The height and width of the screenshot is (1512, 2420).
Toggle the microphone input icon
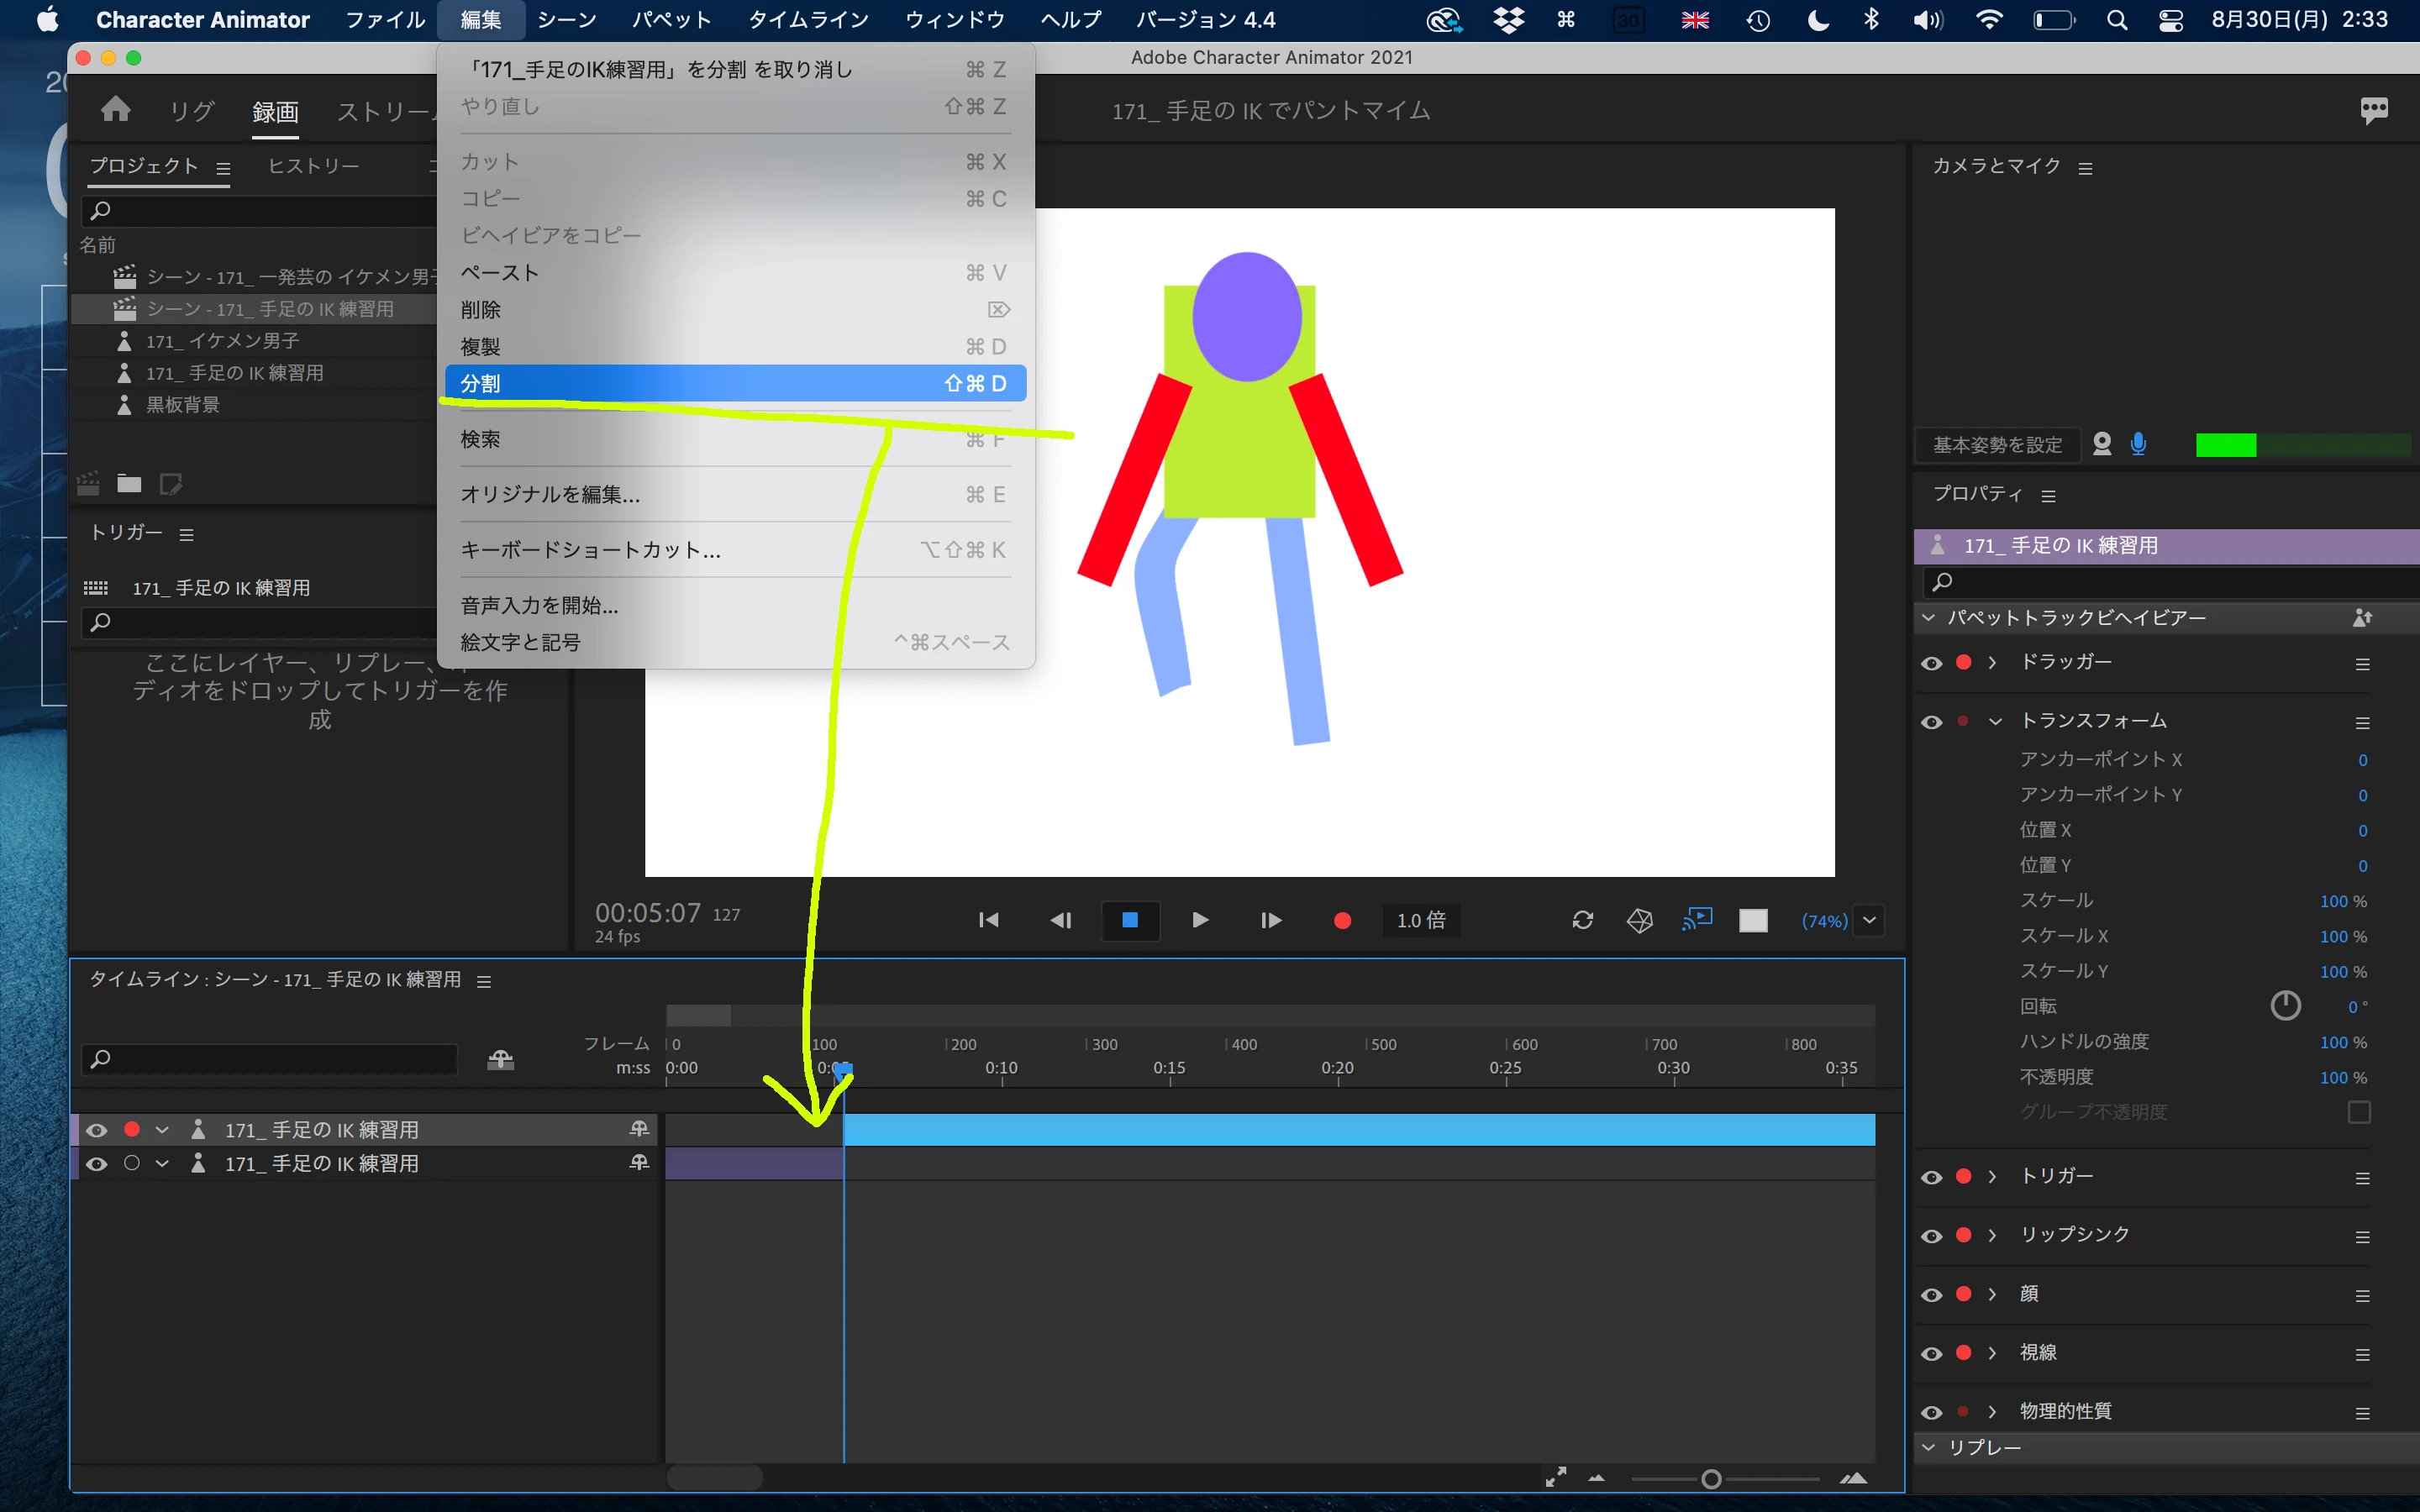2138,444
